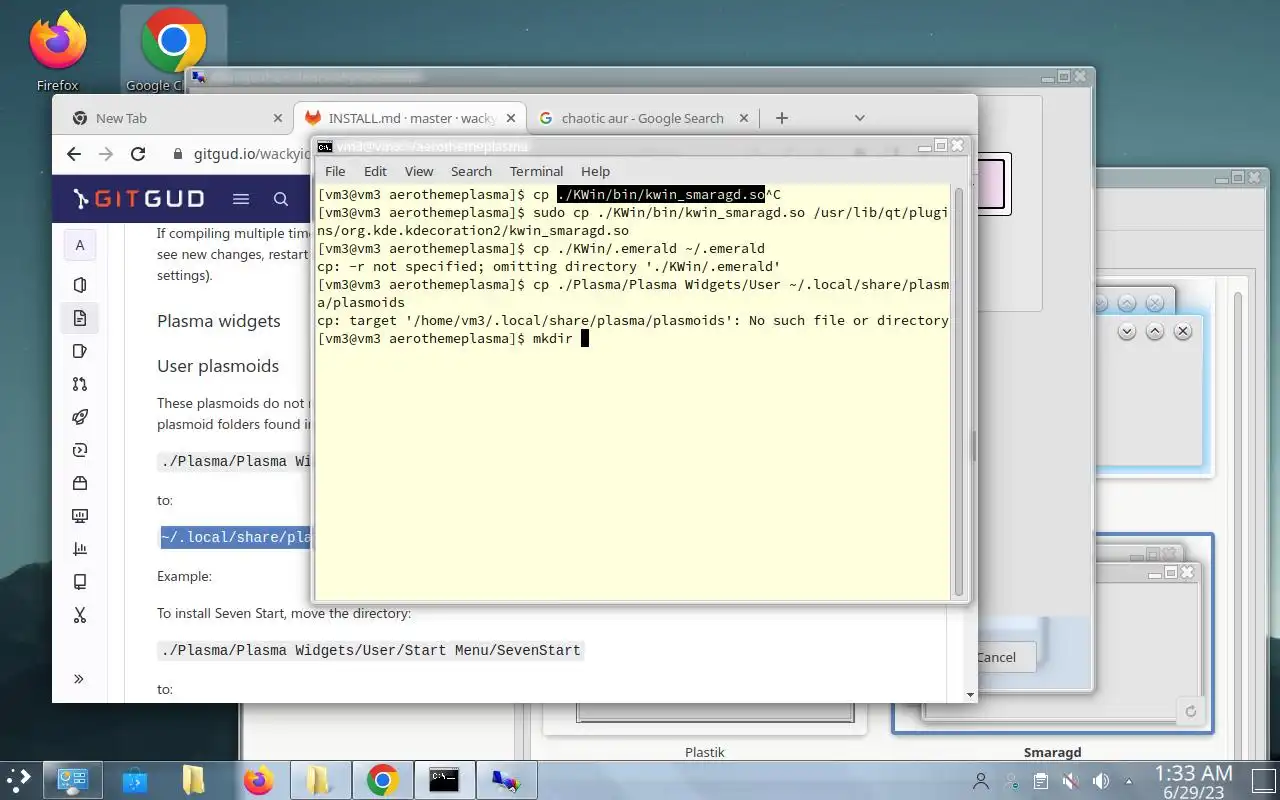Open Snippets scissors icon in the sidebar
This screenshot has height=800, width=1280.
click(x=80, y=615)
